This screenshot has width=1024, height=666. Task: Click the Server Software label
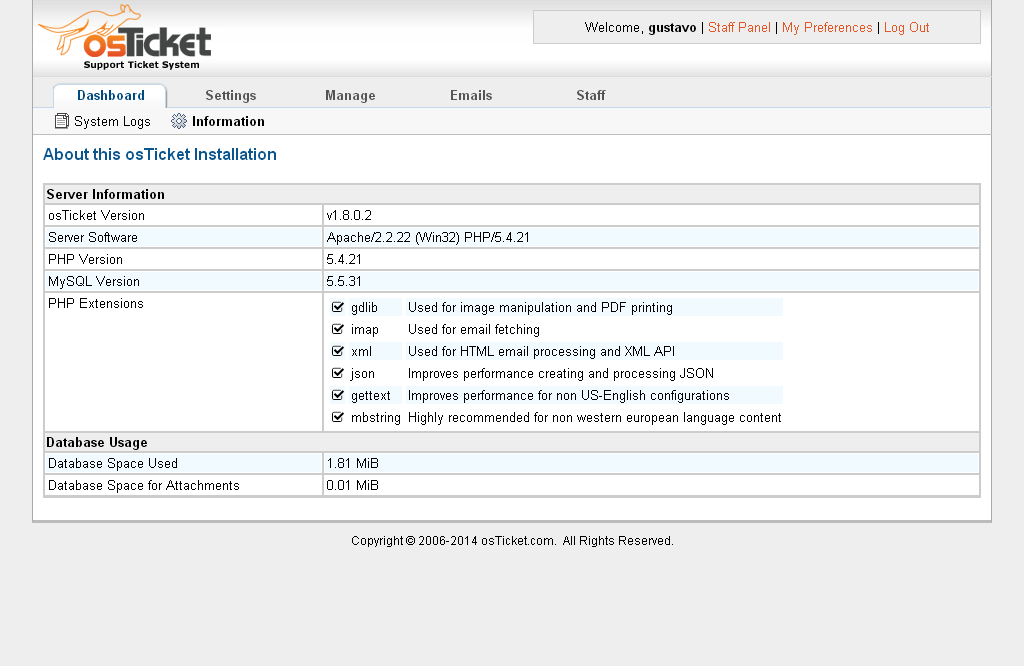coord(93,238)
